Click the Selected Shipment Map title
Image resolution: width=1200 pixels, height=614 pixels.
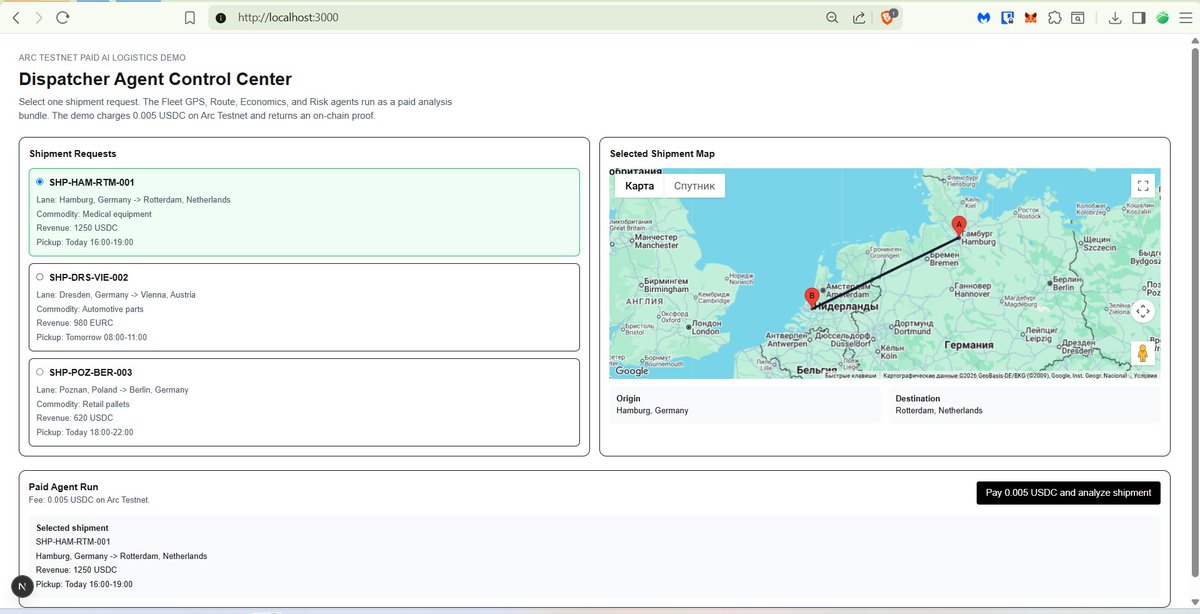[662, 154]
